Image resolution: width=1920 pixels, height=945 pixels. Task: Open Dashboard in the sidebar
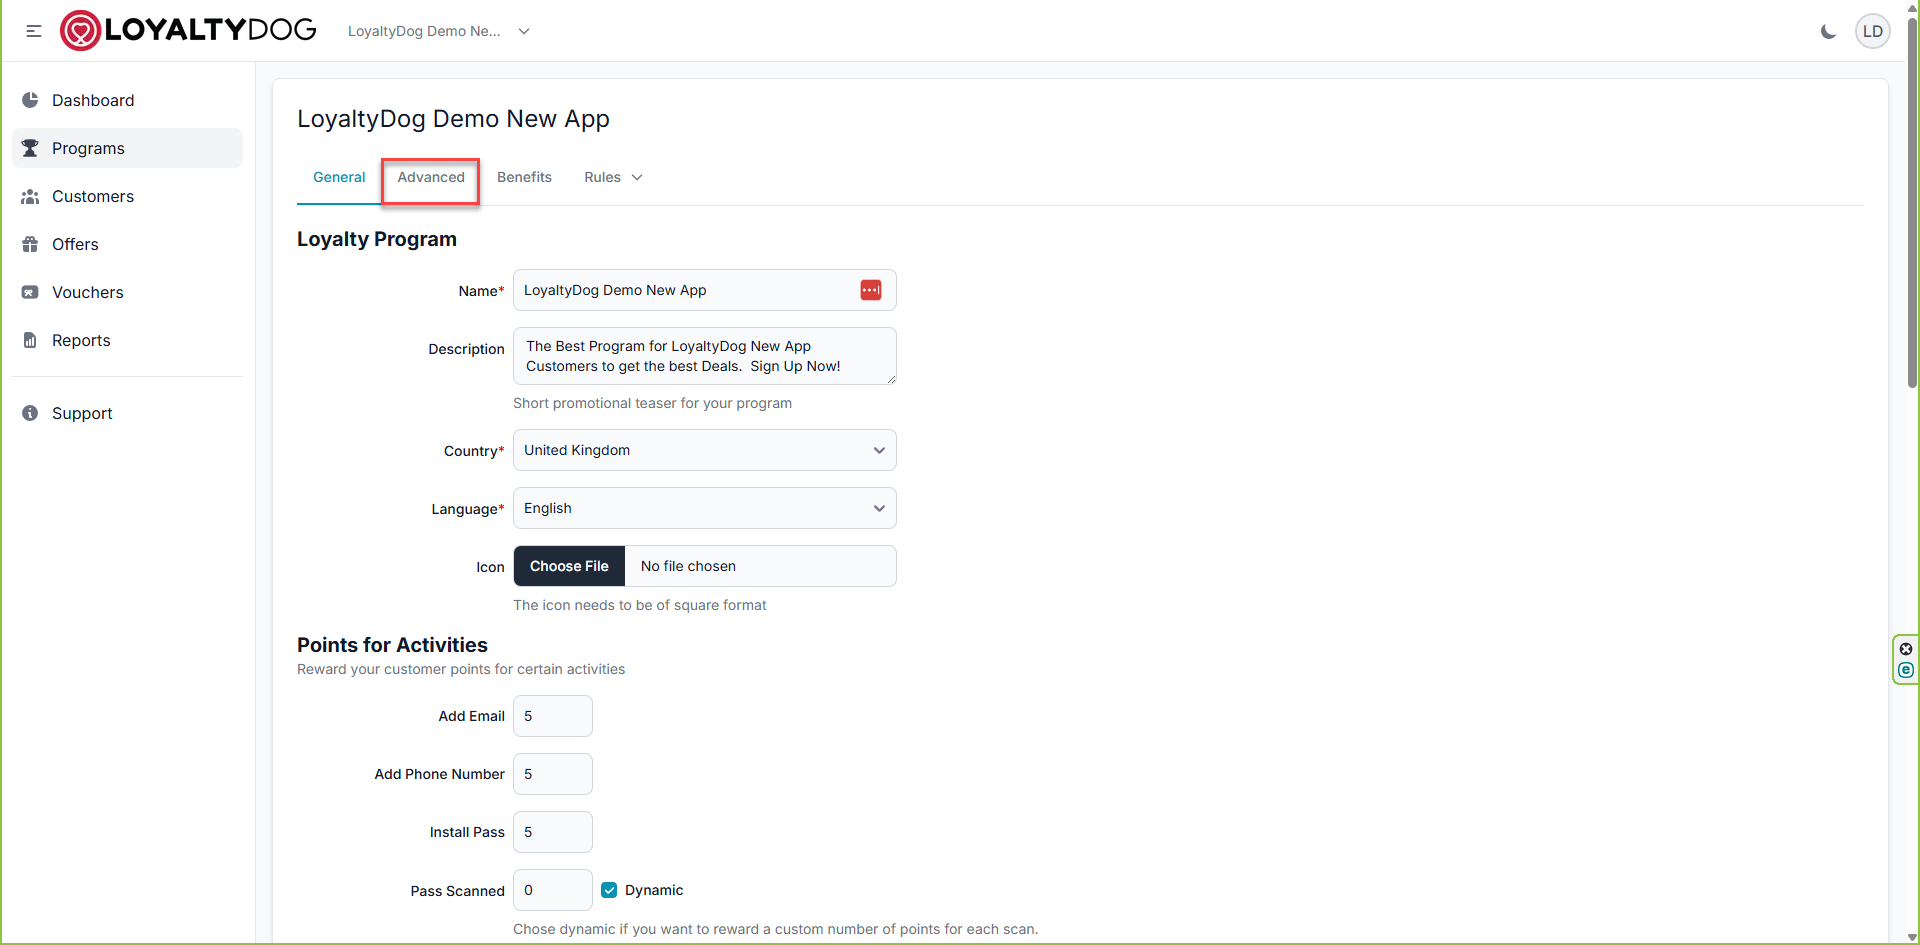(x=127, y=100)
